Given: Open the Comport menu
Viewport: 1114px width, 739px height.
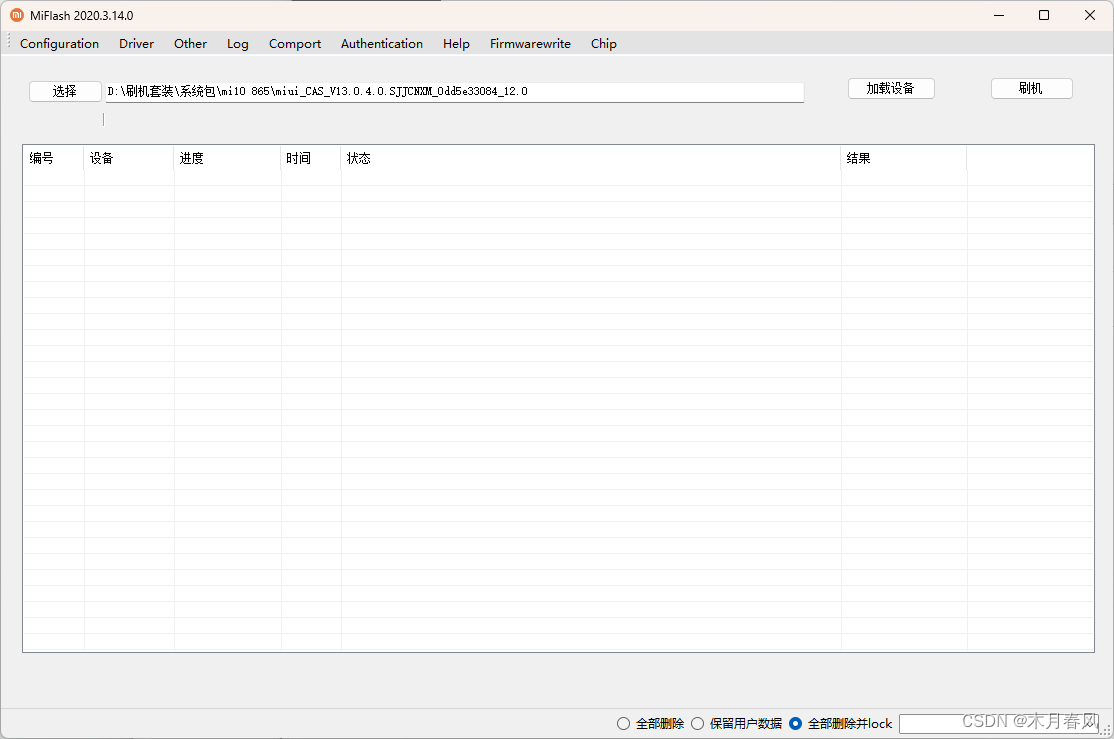Looking at the screenshot, I should (x=295, y=43).
